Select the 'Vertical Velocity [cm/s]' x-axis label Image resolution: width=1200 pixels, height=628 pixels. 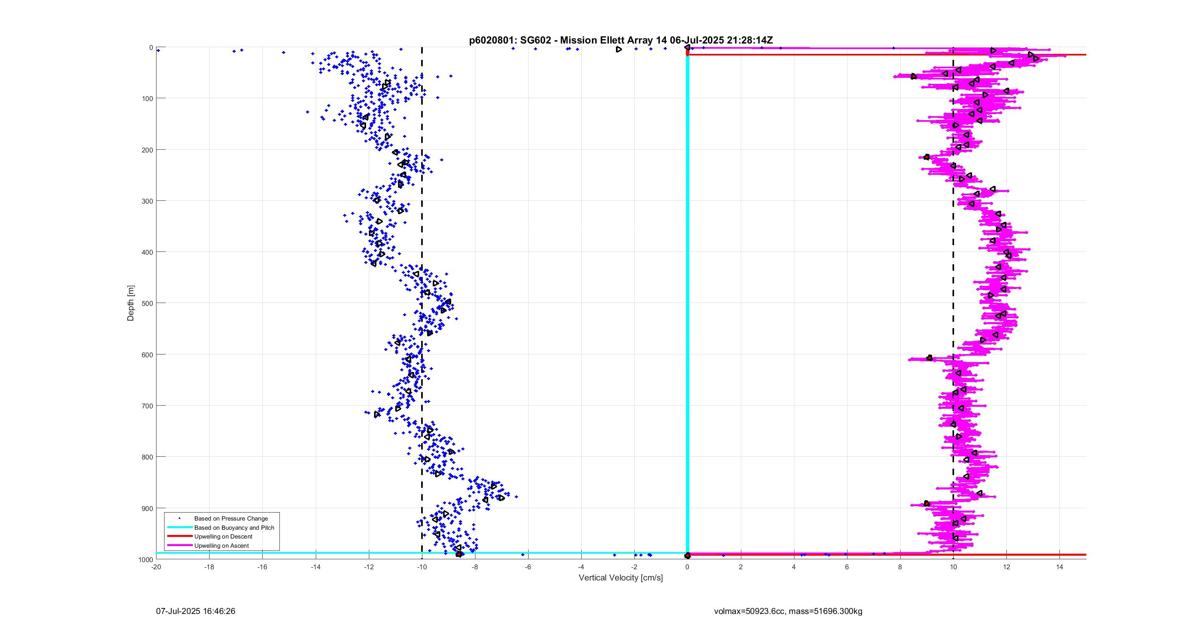point(622,578)
